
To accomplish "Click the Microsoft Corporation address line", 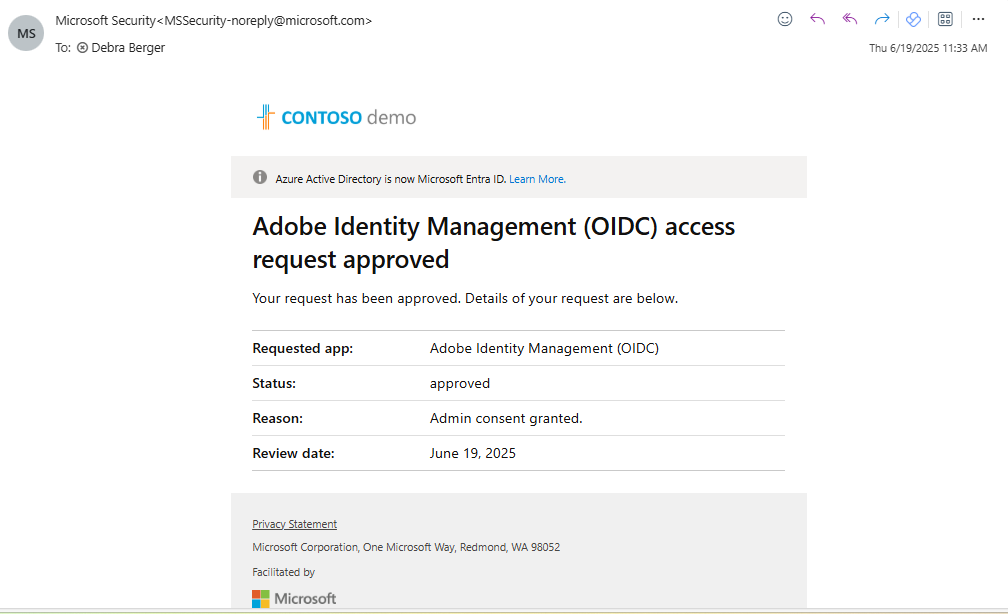I will tap(406, 547).
